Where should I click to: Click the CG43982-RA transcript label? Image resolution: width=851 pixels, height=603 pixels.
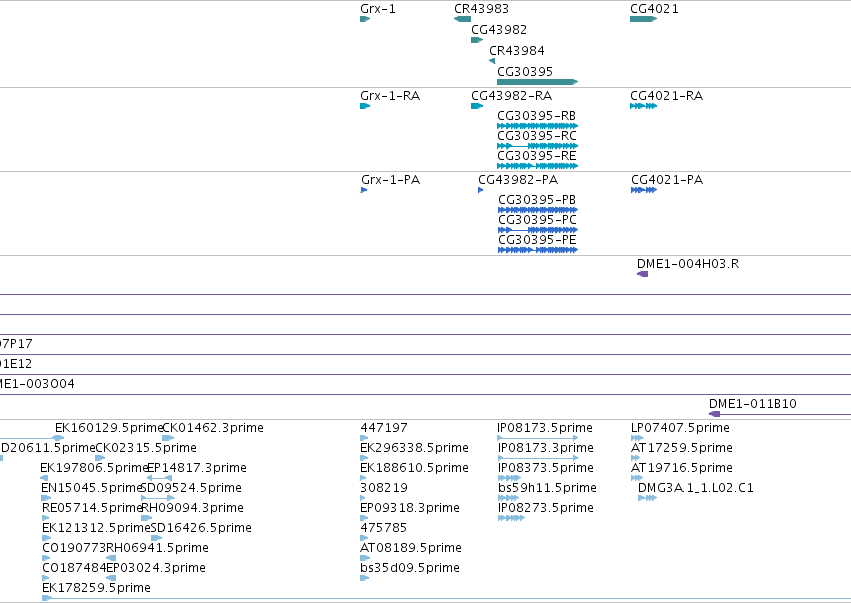(512, 96)
